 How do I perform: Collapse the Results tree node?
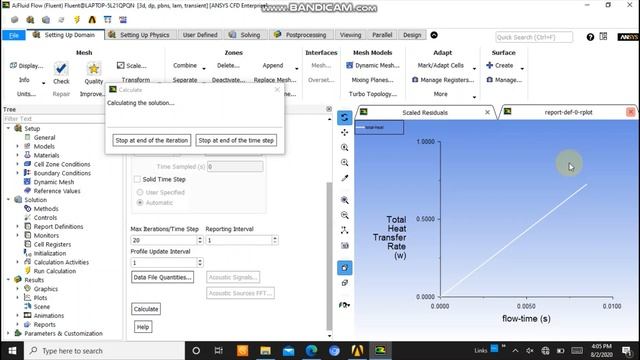pos(8,280)
